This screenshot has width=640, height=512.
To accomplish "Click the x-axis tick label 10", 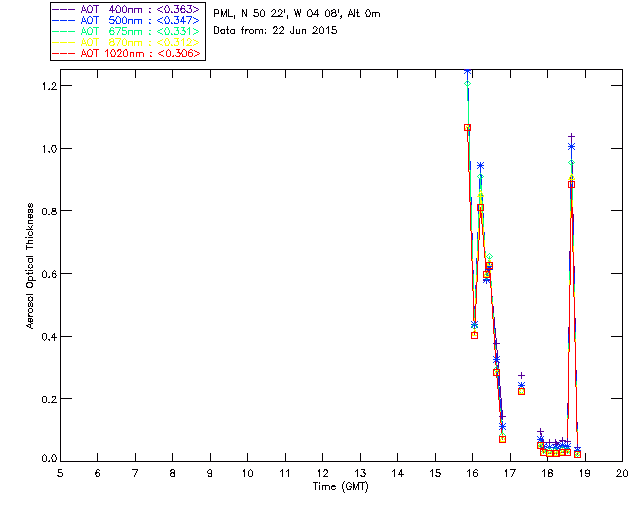I will click(x=247, y=473).
